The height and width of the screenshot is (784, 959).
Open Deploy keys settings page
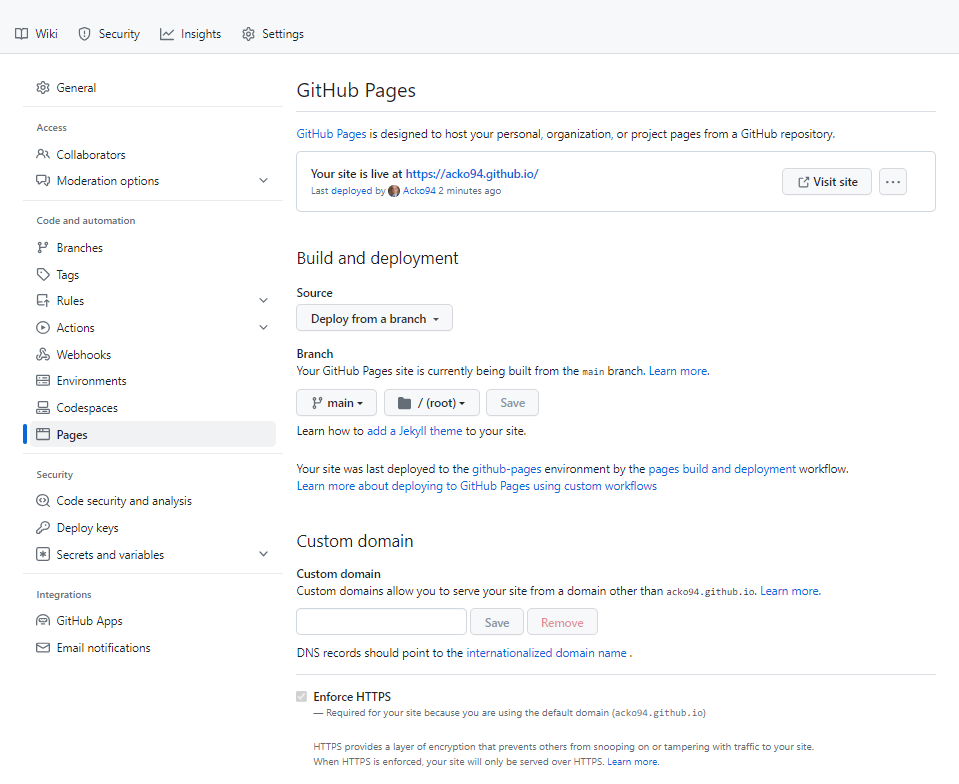[153, 527]
